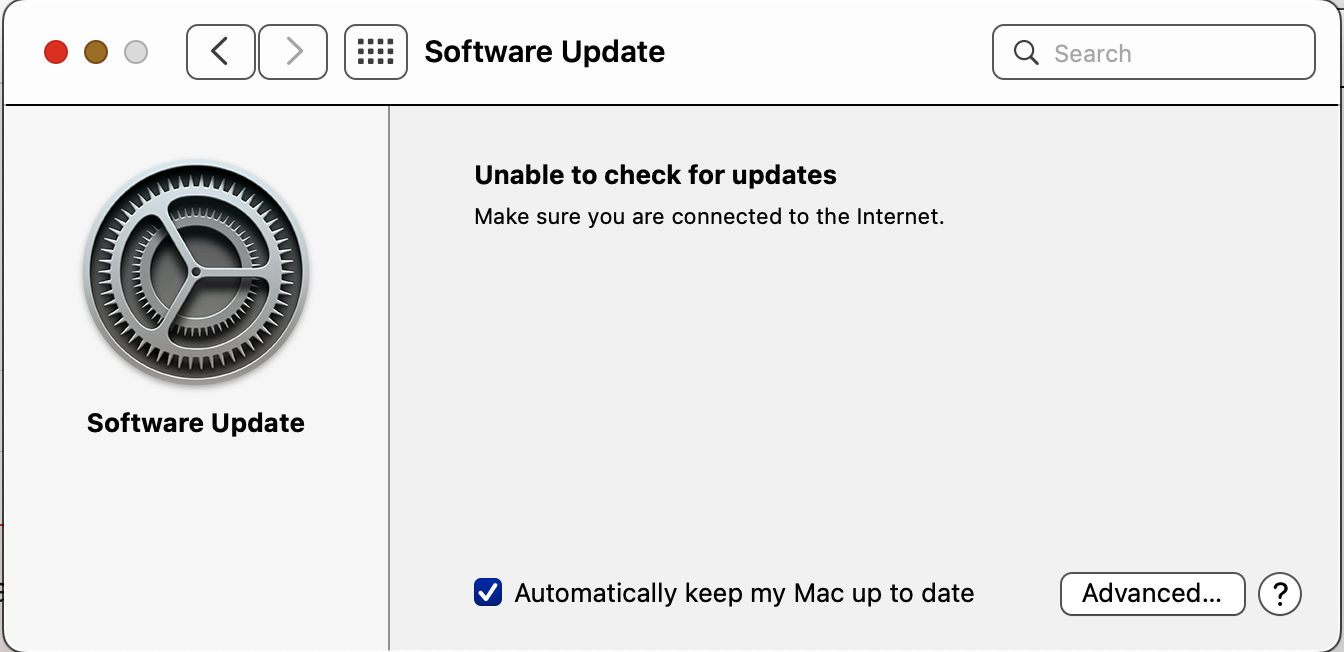Open the Show All preferences grid icon
The height and width of the screenshot is (652, 1344).
[x=375, y=51]
